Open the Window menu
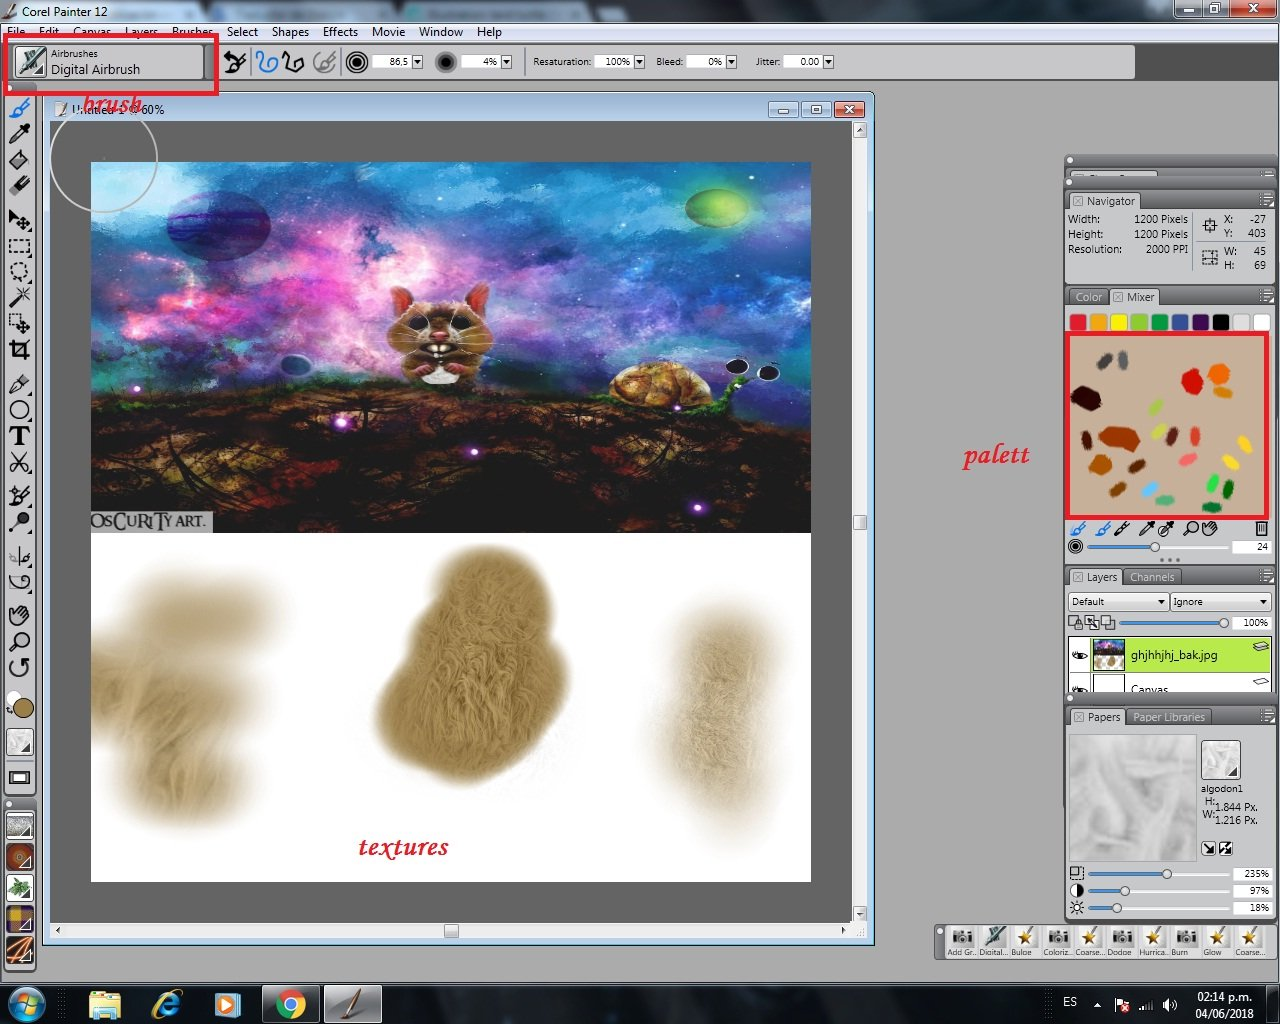The image size is (1280, 1024). point(441,32)
